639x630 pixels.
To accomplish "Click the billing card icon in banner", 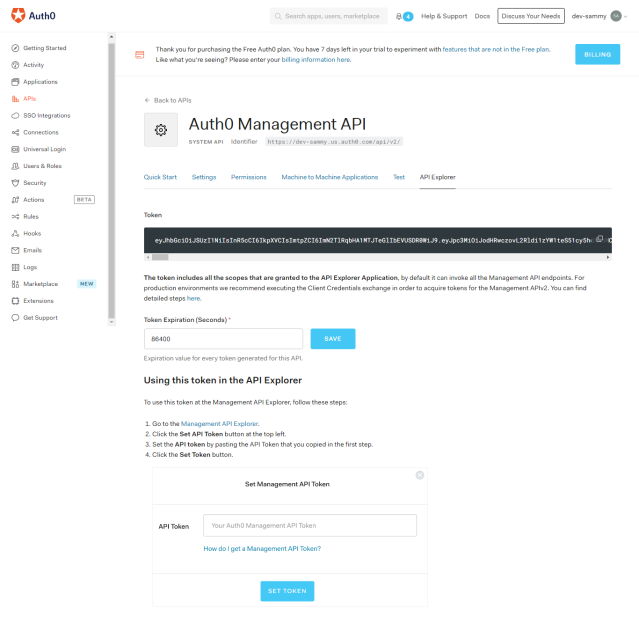I will [x=139, y=55].
